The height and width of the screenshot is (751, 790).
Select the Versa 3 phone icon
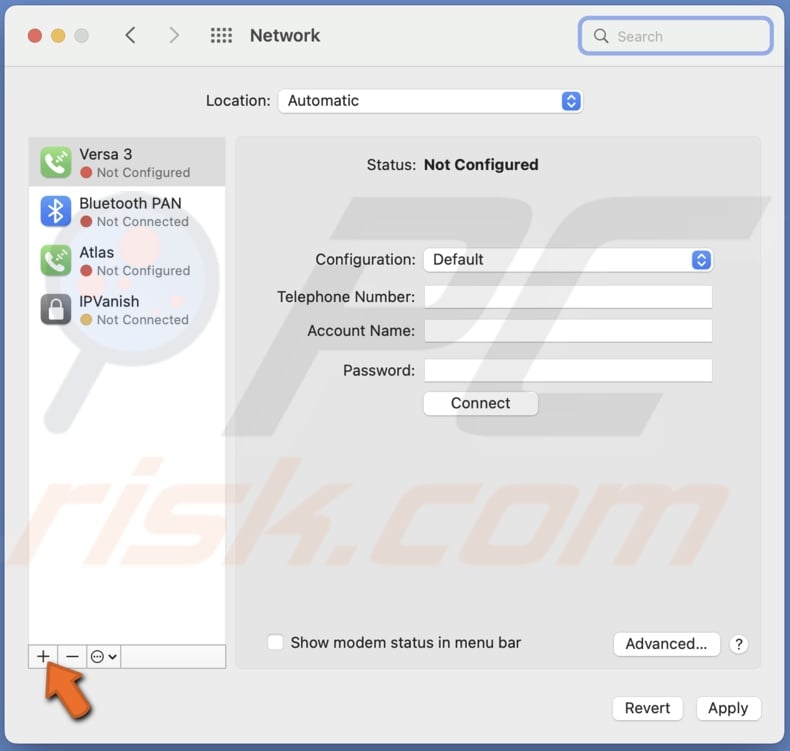tap(55, 162)
